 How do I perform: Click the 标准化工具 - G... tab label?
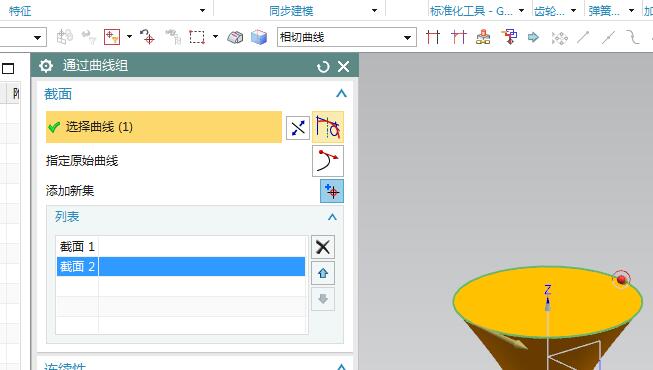coord(471,11)
